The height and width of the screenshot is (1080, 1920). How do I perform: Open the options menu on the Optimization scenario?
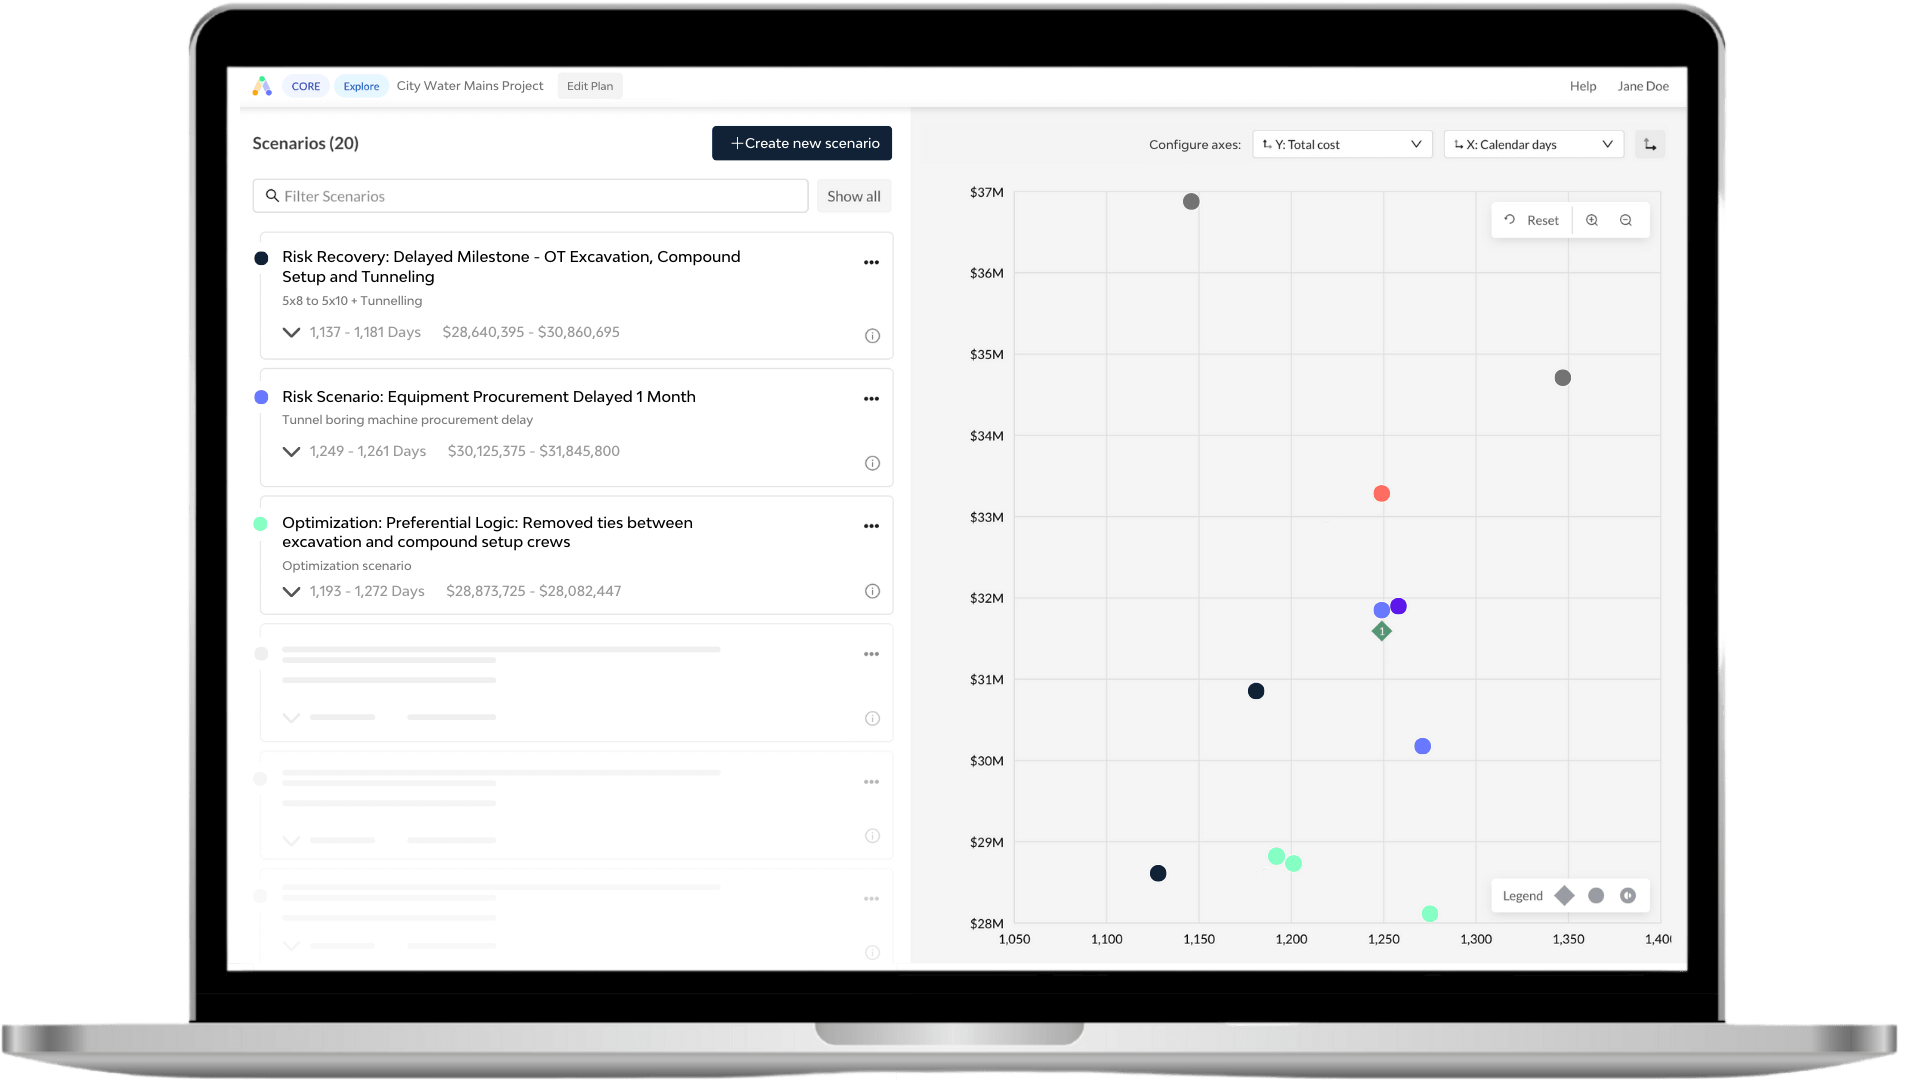pos(871,526)
